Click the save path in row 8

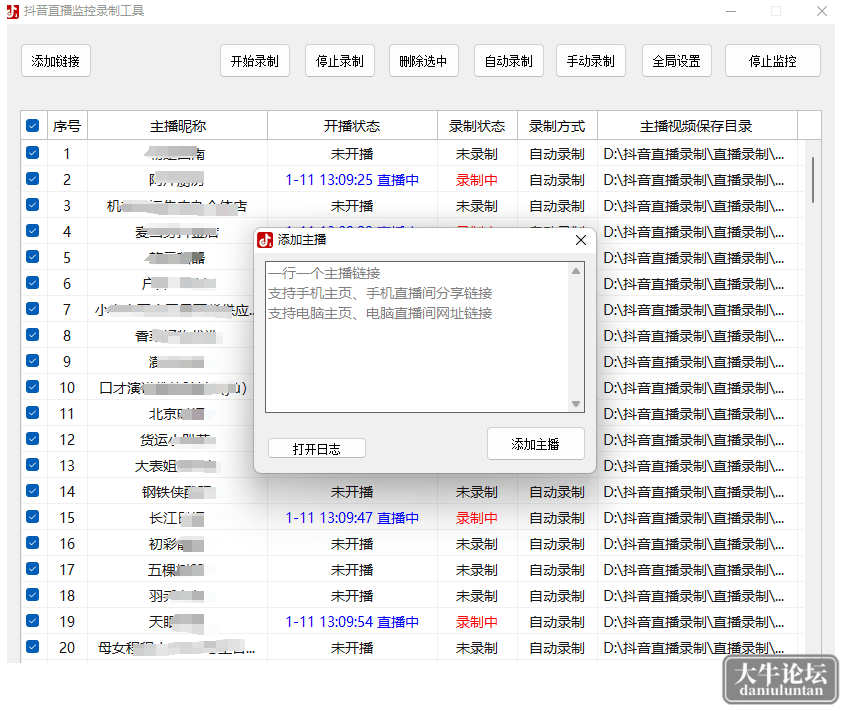[x=694, y=336]
